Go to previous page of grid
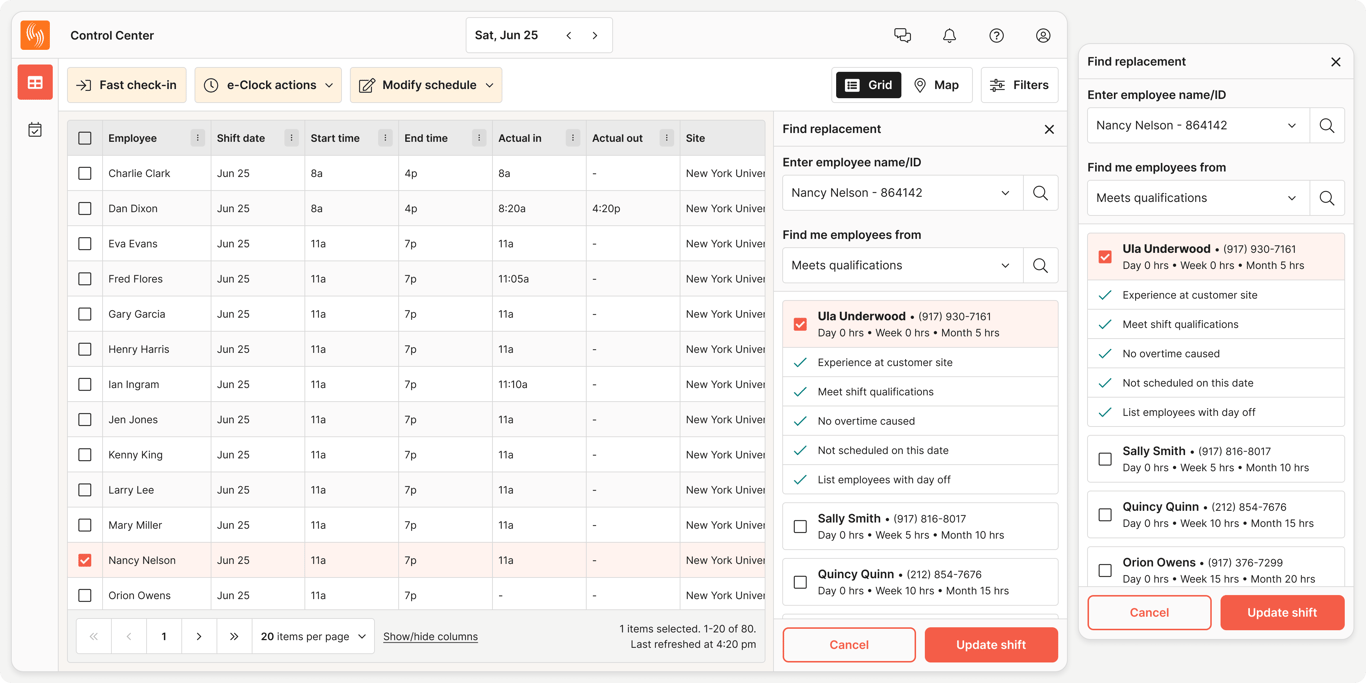 click(x=129, y=636)
